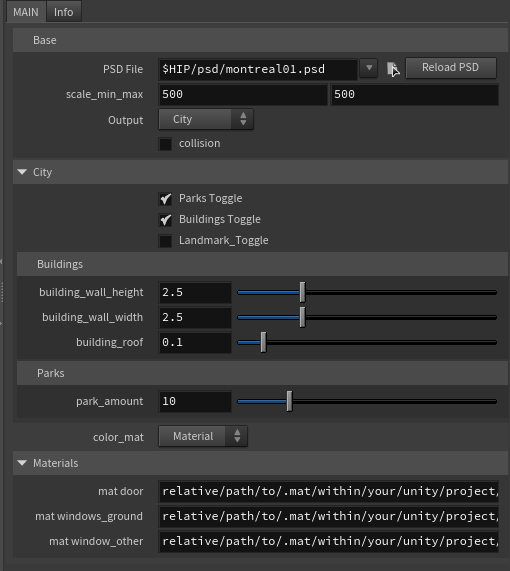The width and height of the screenshot is (510, 571).
Task: Click the Parks section header
Action: coord(262,373)
